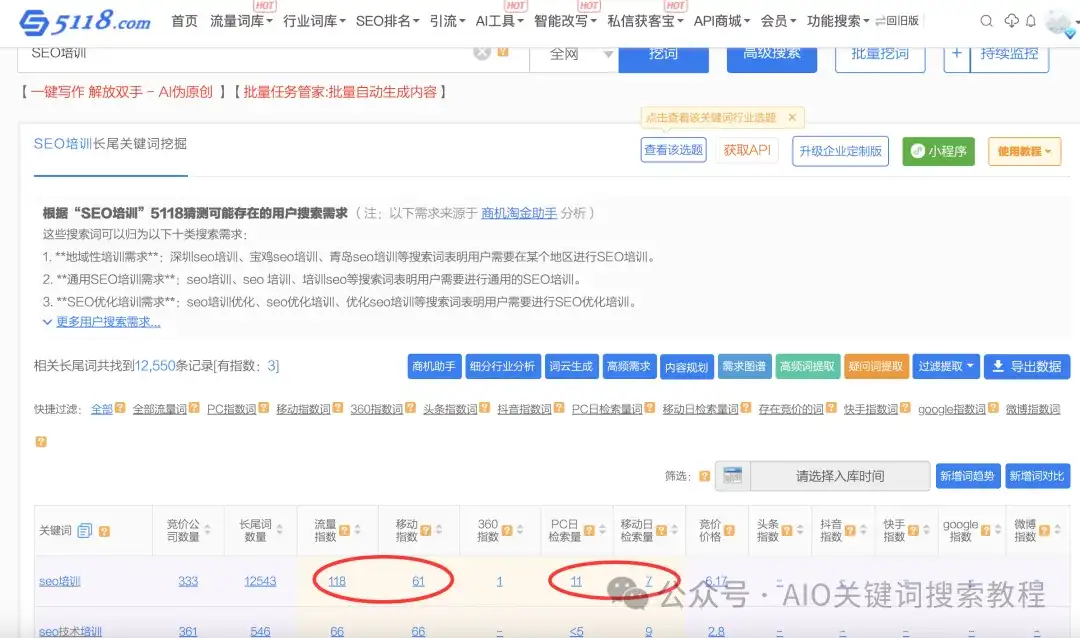The width and height of the screenshot is (1080, 638).
Task: Clear the SEO培训 search field with X icon
Action: pos(481,52)
